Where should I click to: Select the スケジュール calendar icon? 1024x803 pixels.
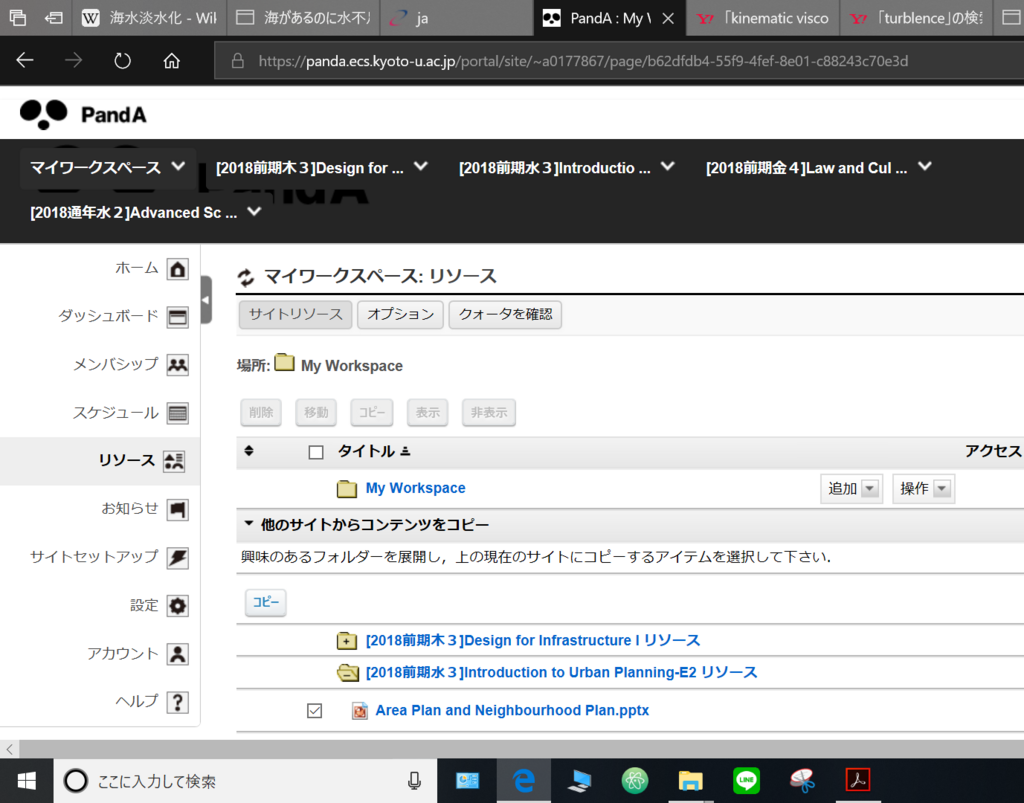click(177, 412)
